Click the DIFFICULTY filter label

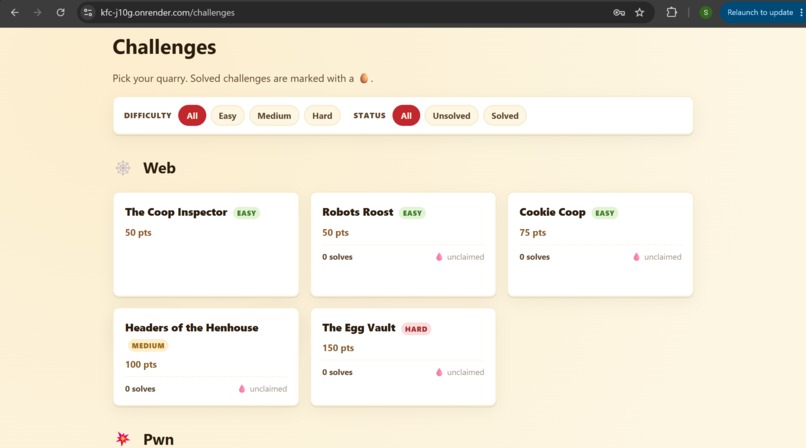148,116
